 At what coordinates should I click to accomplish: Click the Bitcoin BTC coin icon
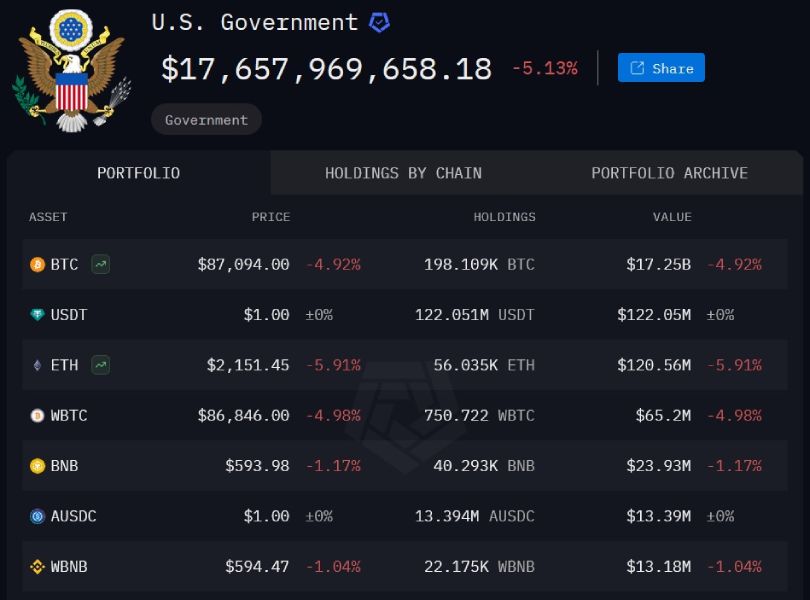(38, 265)
